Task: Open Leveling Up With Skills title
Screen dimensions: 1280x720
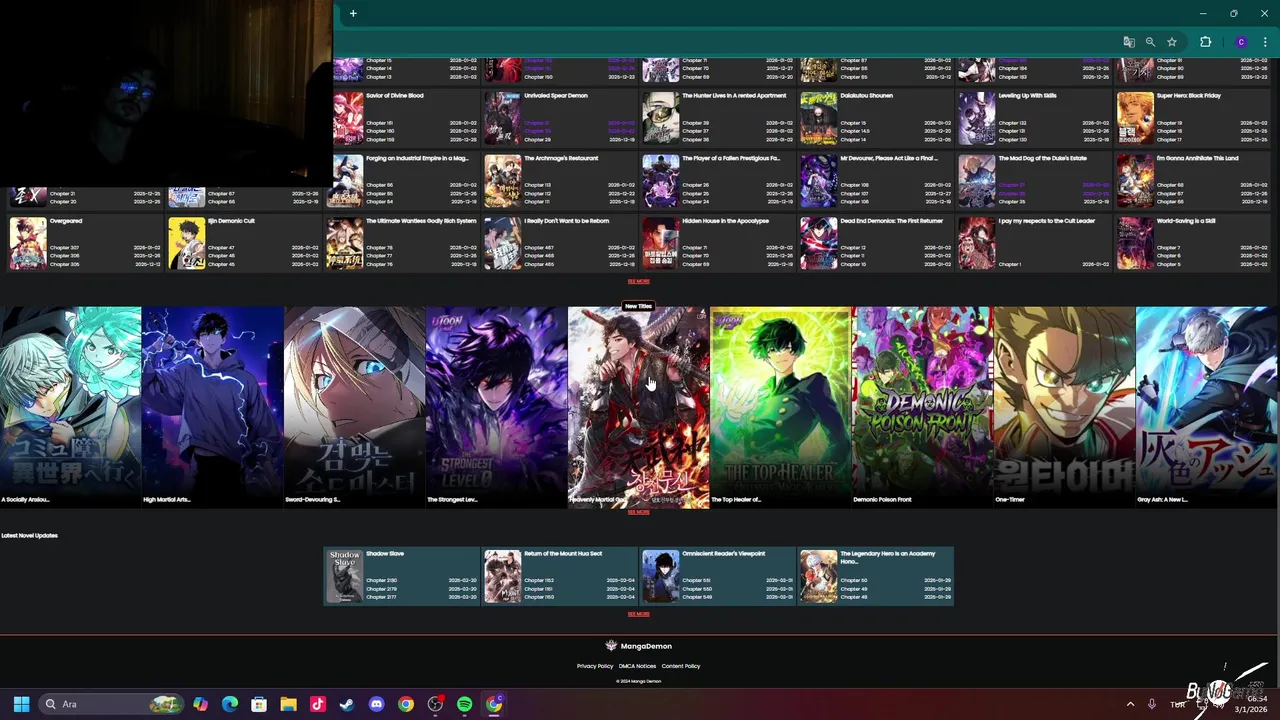Action: pyautogui.click(x=1027, y=96)
